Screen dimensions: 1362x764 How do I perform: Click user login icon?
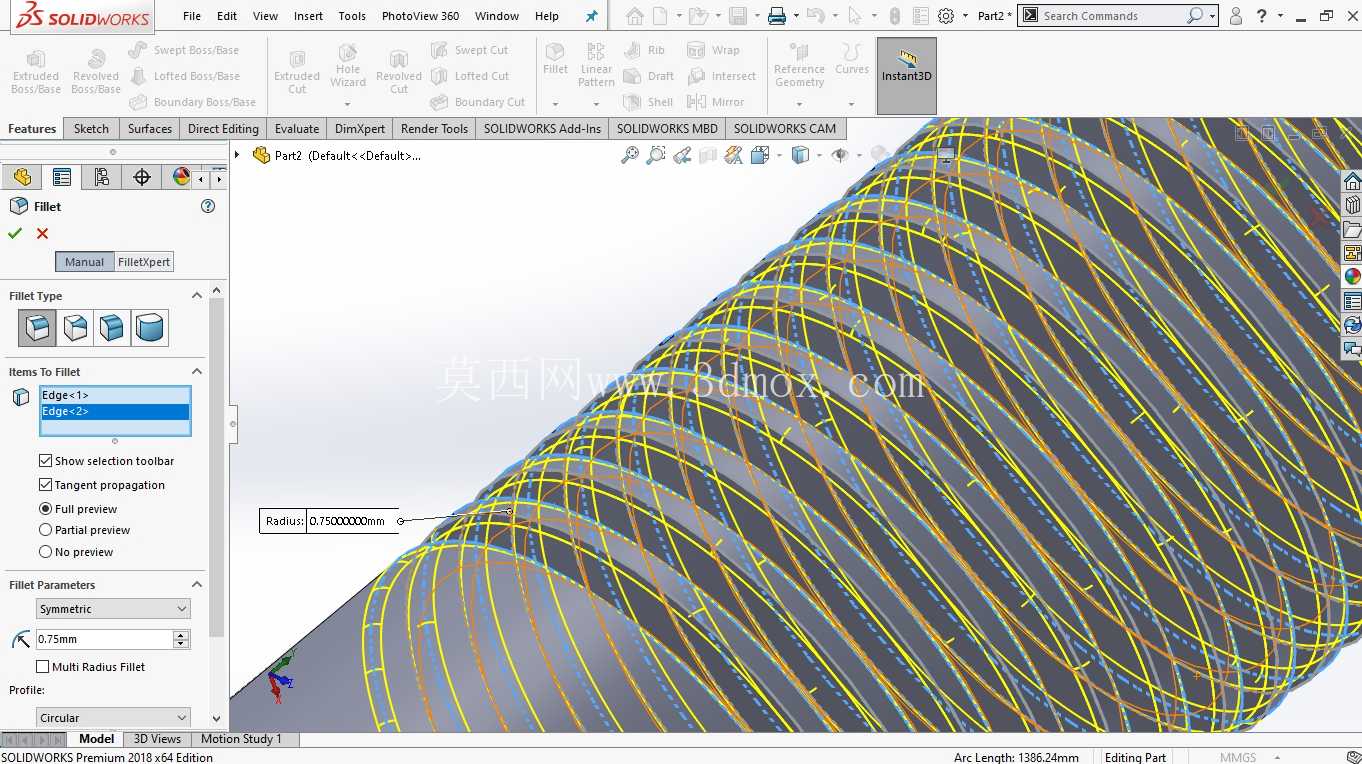point(1236,16)
